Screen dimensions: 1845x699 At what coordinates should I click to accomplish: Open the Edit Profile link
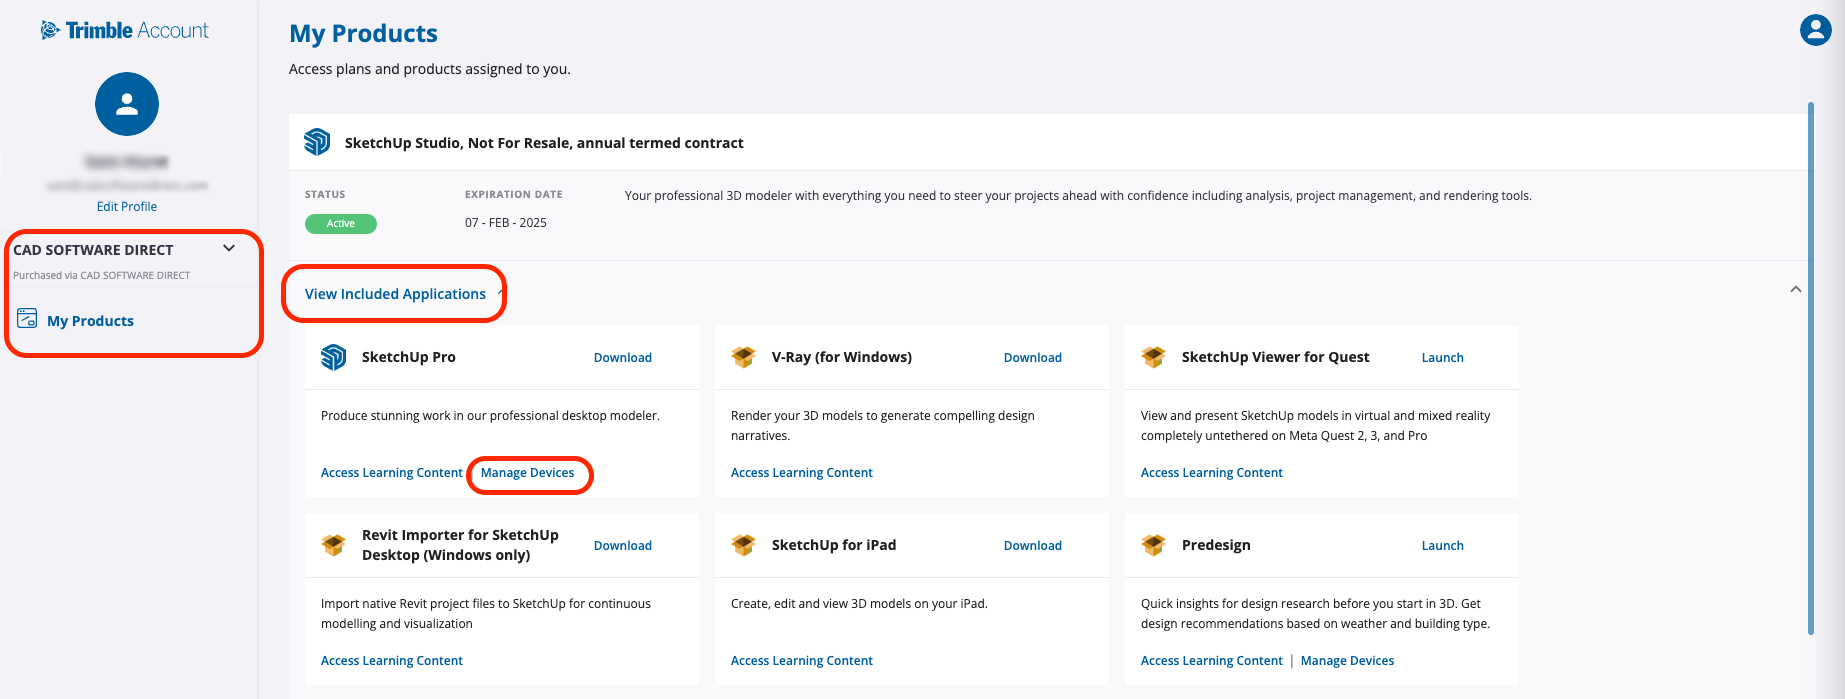[127, 207]
